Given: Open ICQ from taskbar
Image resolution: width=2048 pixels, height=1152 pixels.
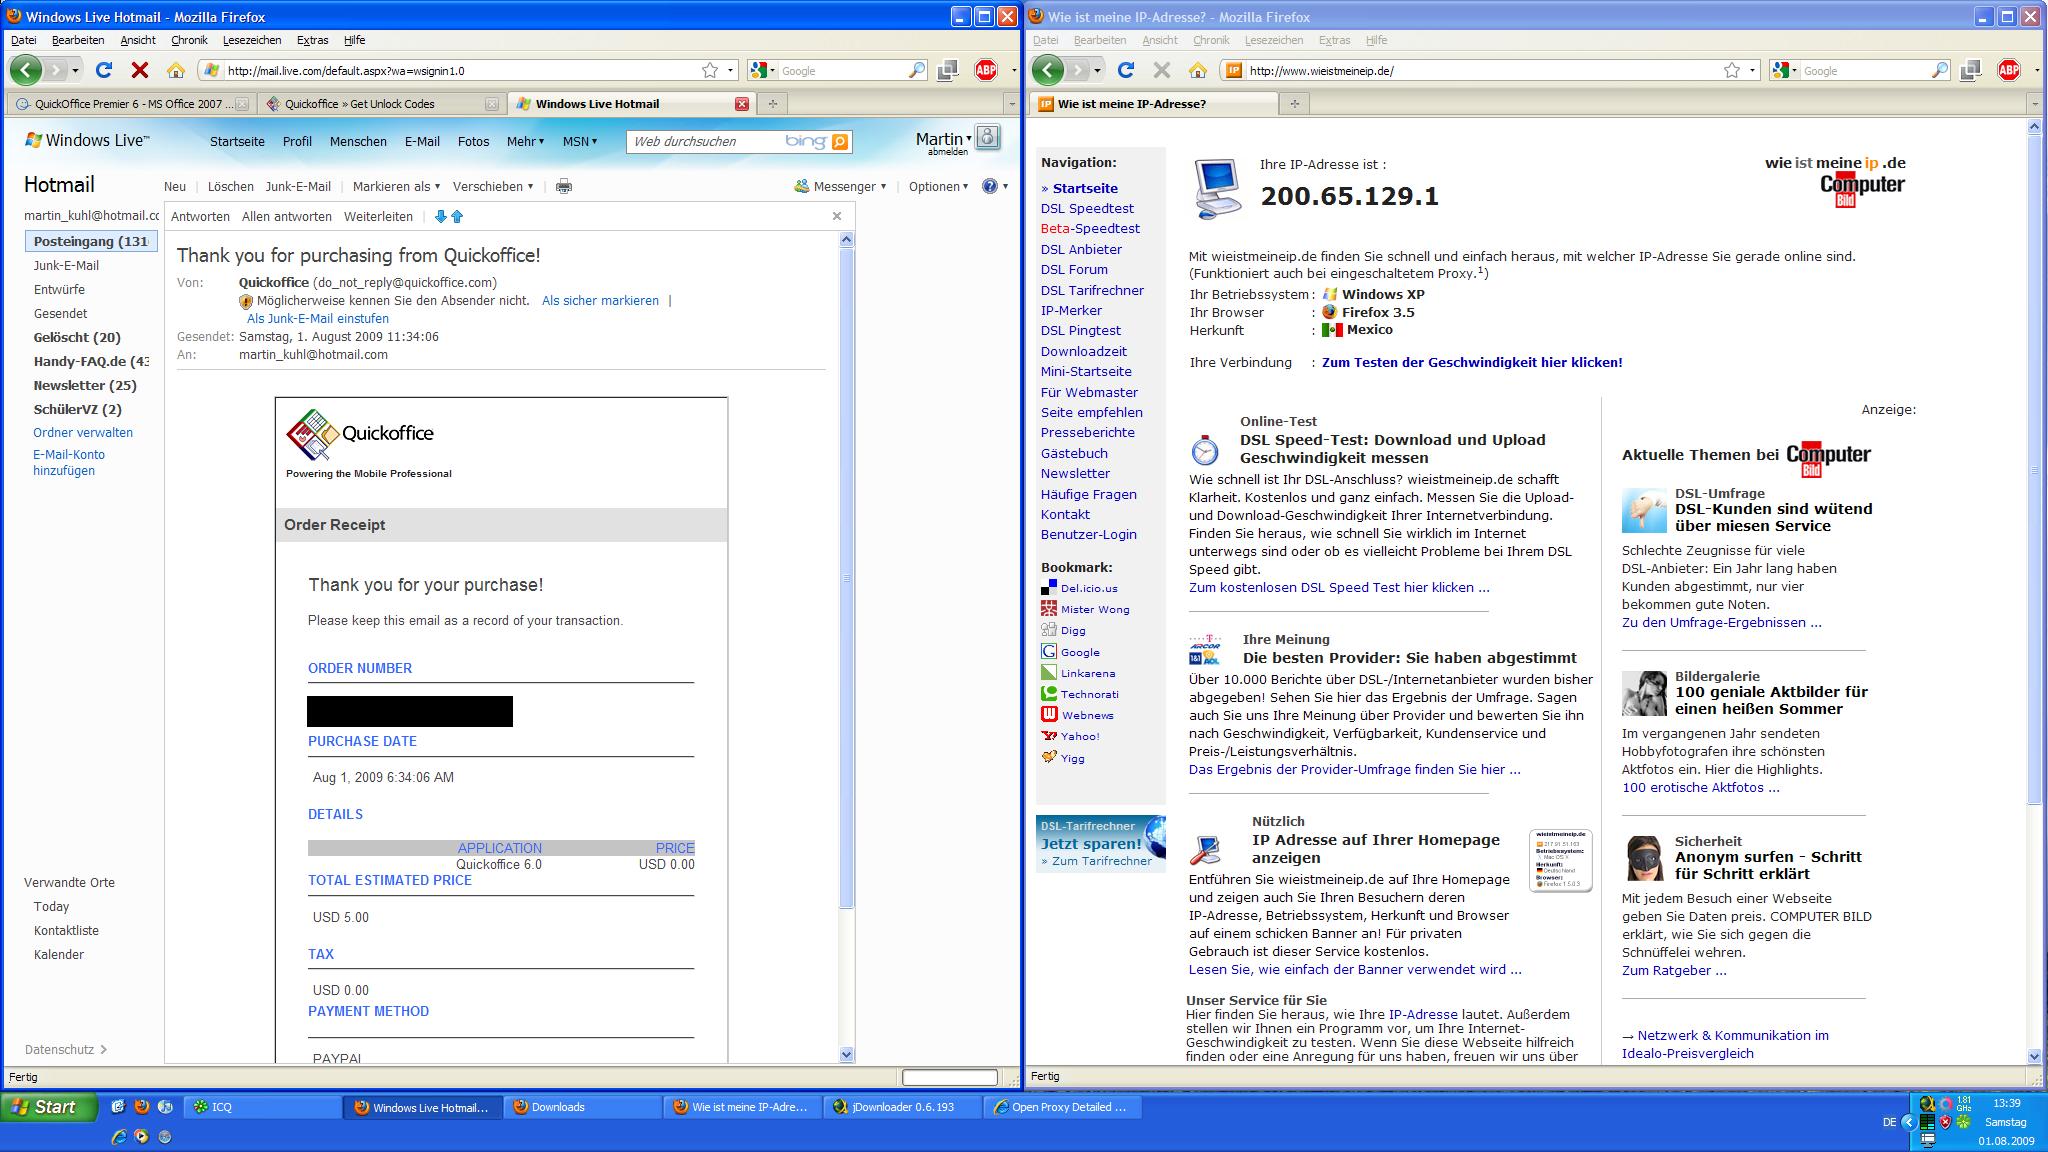Looking at the screenshot, I should click(x=263, y=1107).
